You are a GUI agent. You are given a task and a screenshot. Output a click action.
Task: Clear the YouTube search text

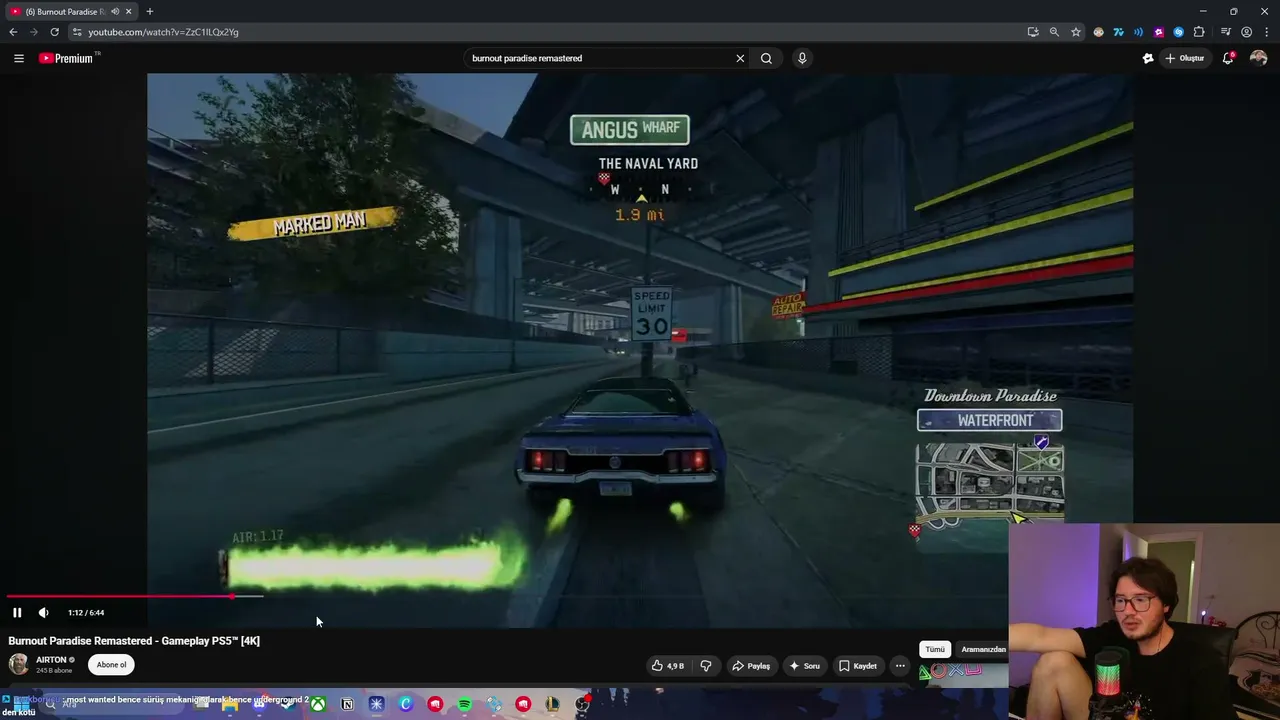coord(740,58)
